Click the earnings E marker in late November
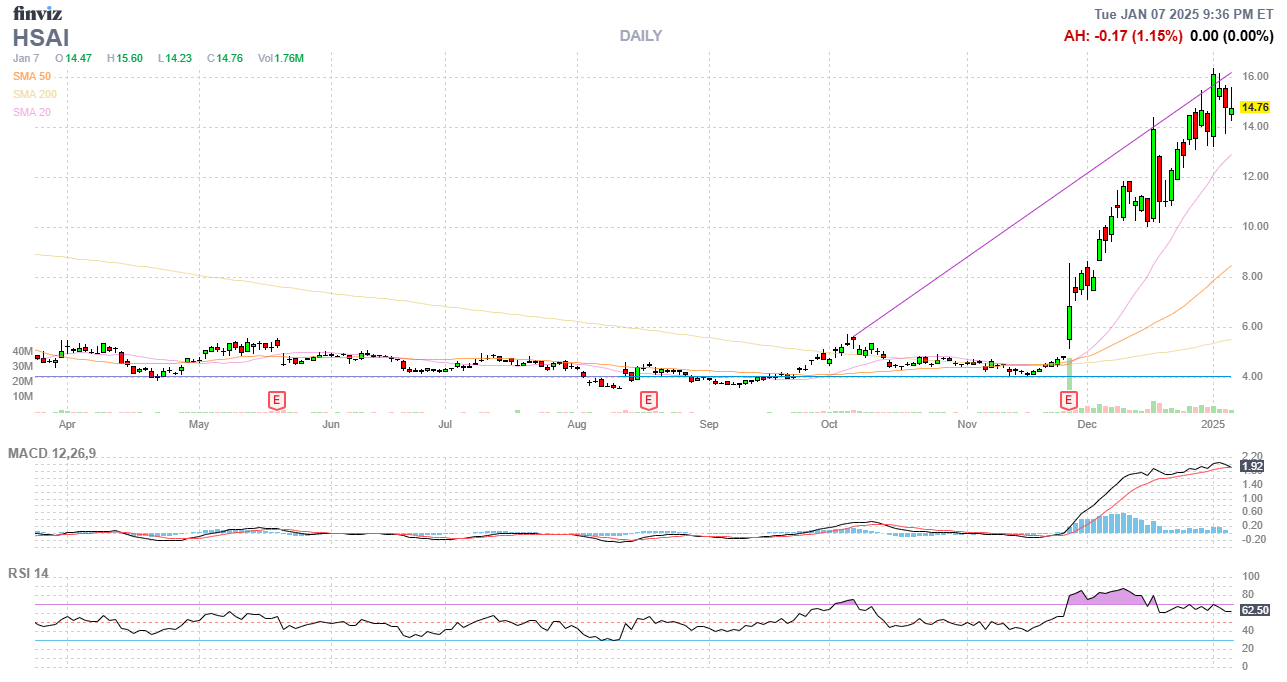The image size is (1287, 682). (1069, 400)
